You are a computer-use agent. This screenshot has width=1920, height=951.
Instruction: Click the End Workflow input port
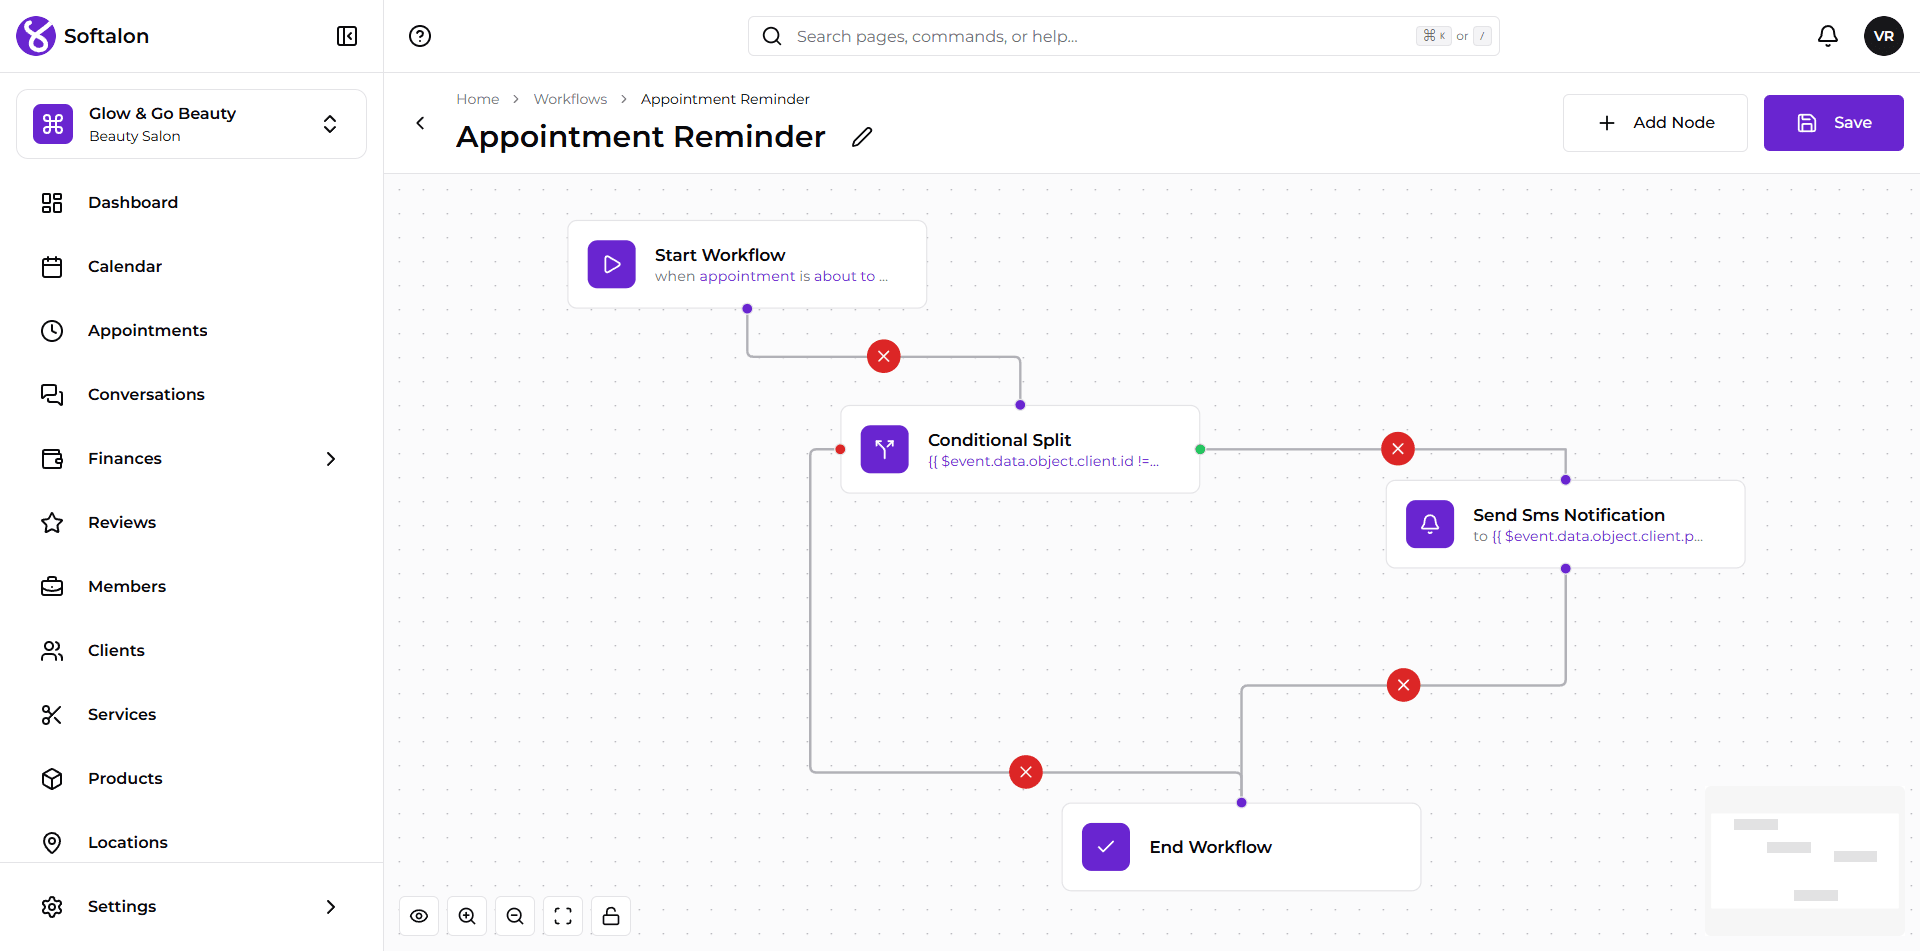(1241, 803)
